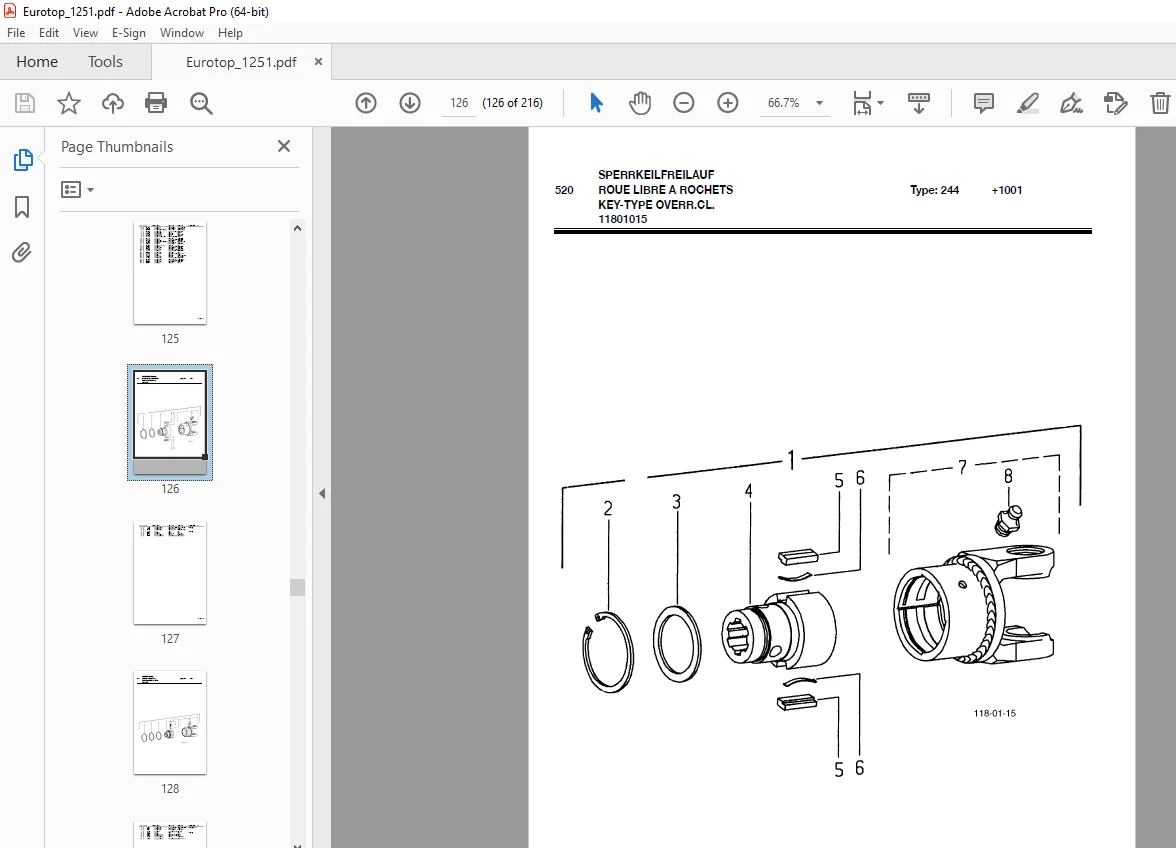1176x848 pixels.
Task: Click the upload to cloud icon
Action: [x=112, y=103]
